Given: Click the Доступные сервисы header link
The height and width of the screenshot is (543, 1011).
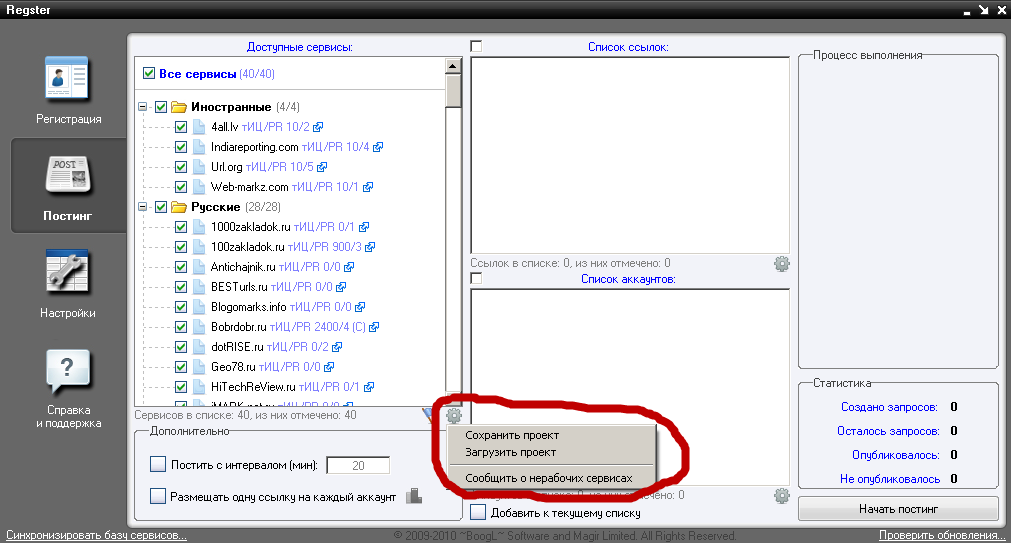Looking at the screenshot, I should pyautogui.click(x=300, y=47).
